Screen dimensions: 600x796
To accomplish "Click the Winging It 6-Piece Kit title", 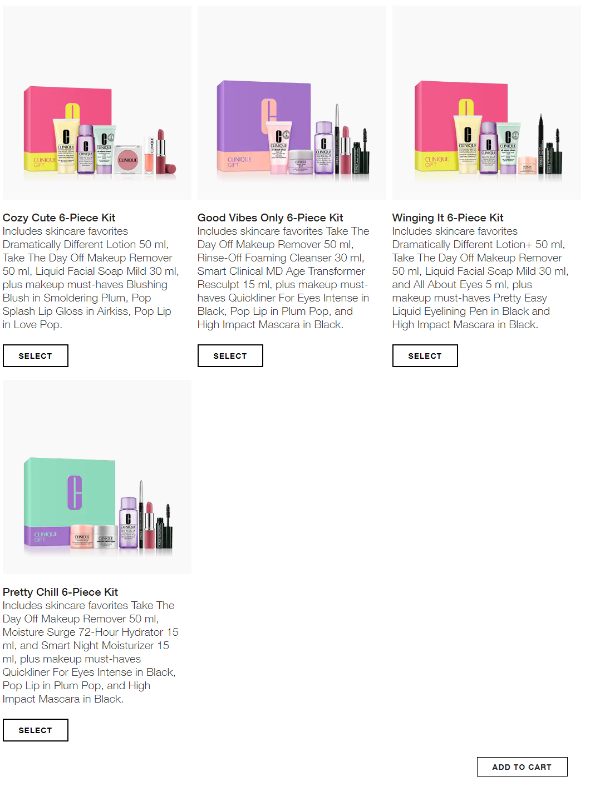I will pyautogui.click(x=447, y=217).
